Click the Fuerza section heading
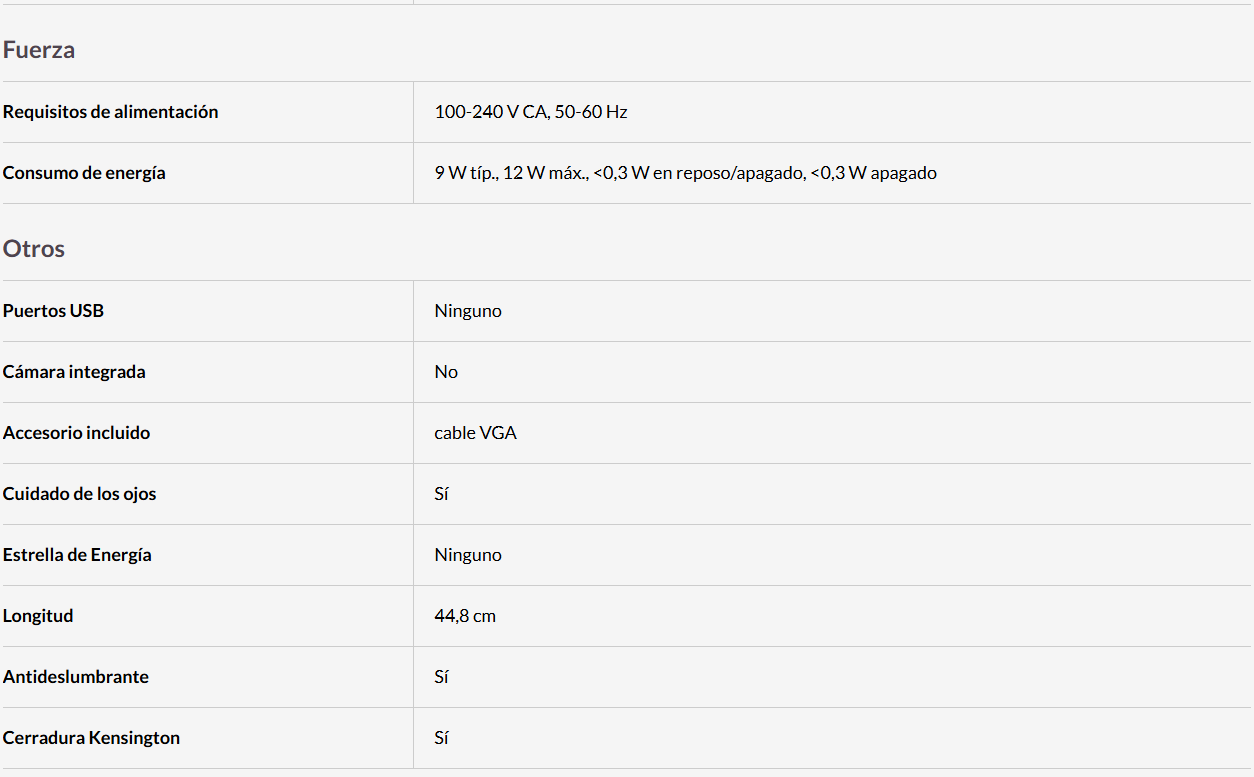The image size is (1254, 777). point(39,50)
